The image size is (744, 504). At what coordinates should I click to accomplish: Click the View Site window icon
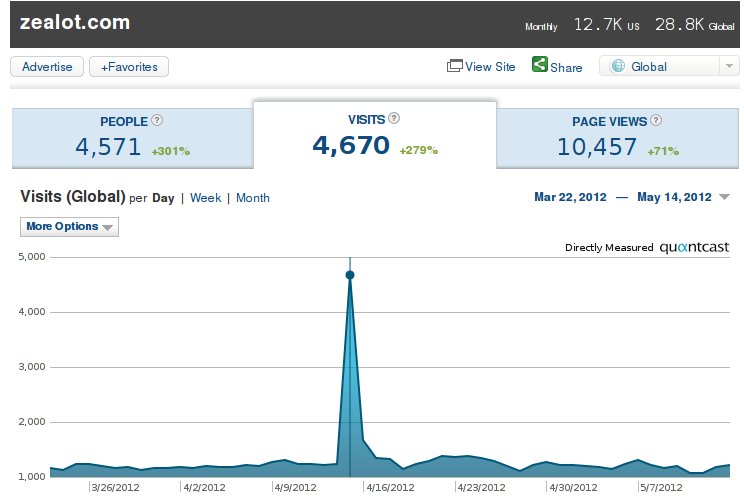455,65
